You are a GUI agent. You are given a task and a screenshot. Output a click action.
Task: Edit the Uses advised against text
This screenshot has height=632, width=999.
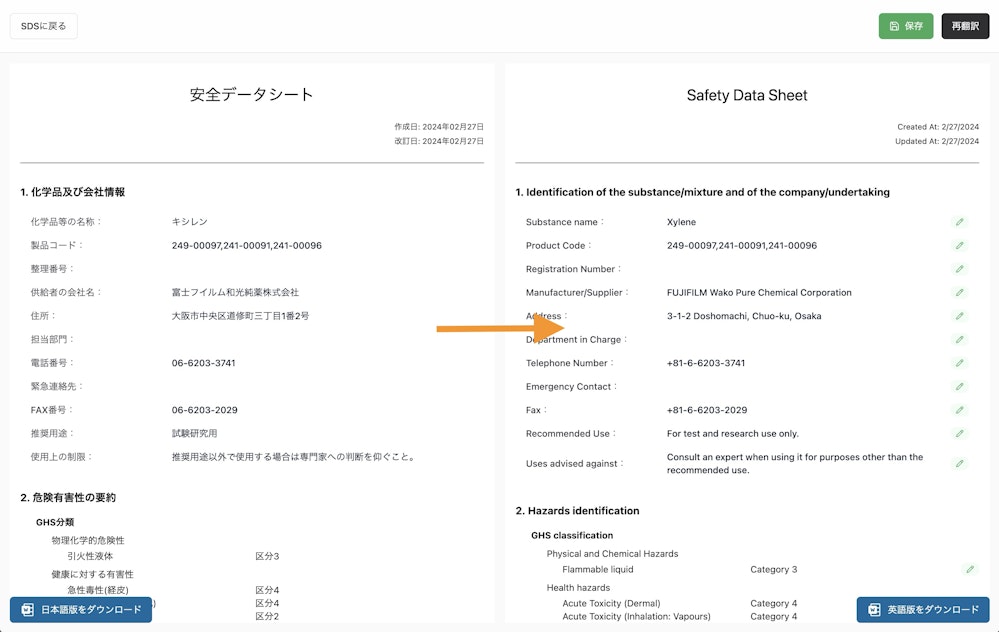[x=960, y=463]
